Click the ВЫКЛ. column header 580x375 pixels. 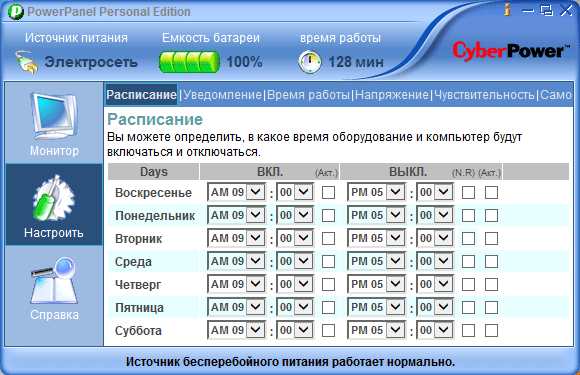(x=421, y=172)
